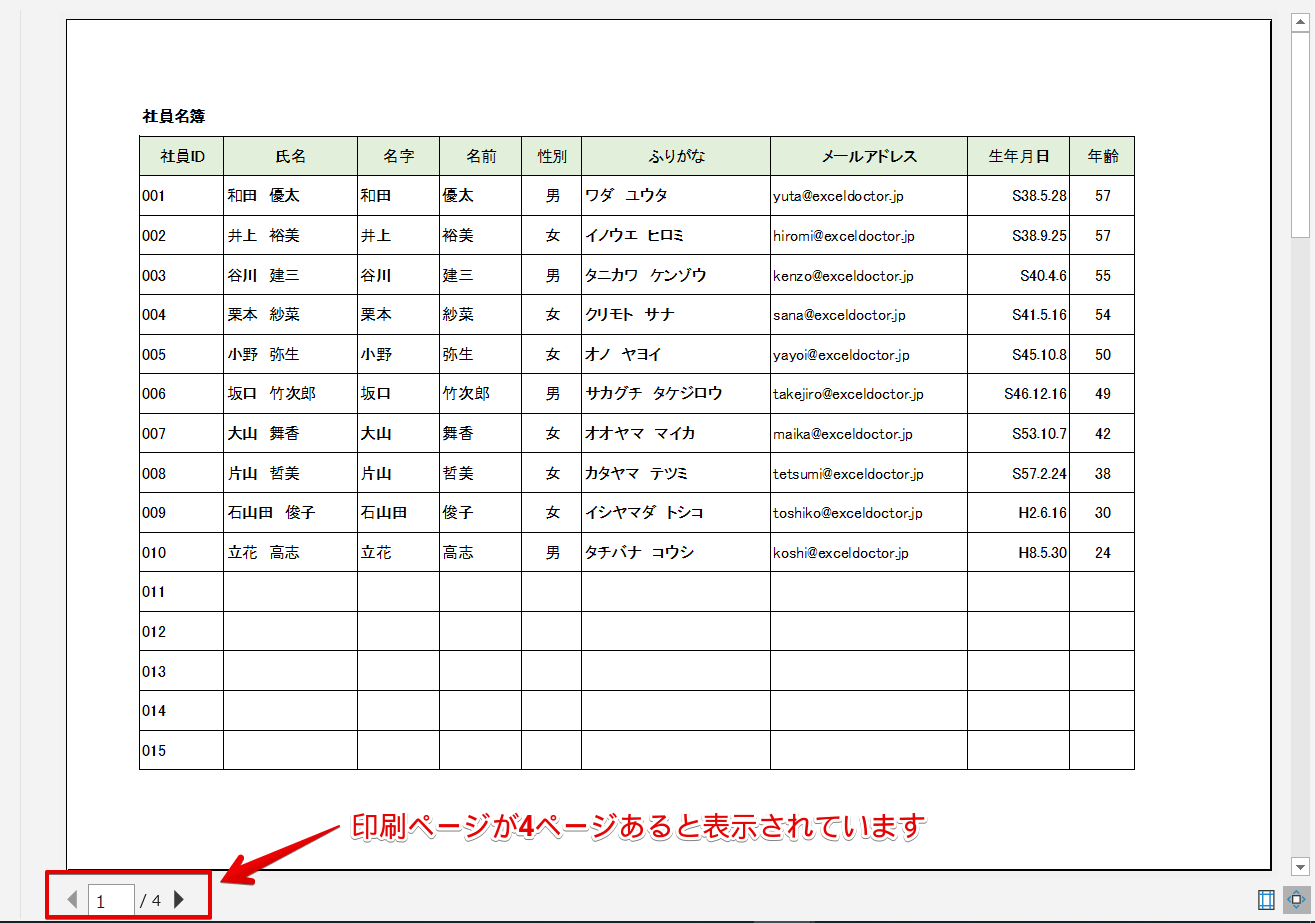The image size is (1315, 923).
Task: Click email yayoi@exceldoctor.jp
Action: click(841, 355)
